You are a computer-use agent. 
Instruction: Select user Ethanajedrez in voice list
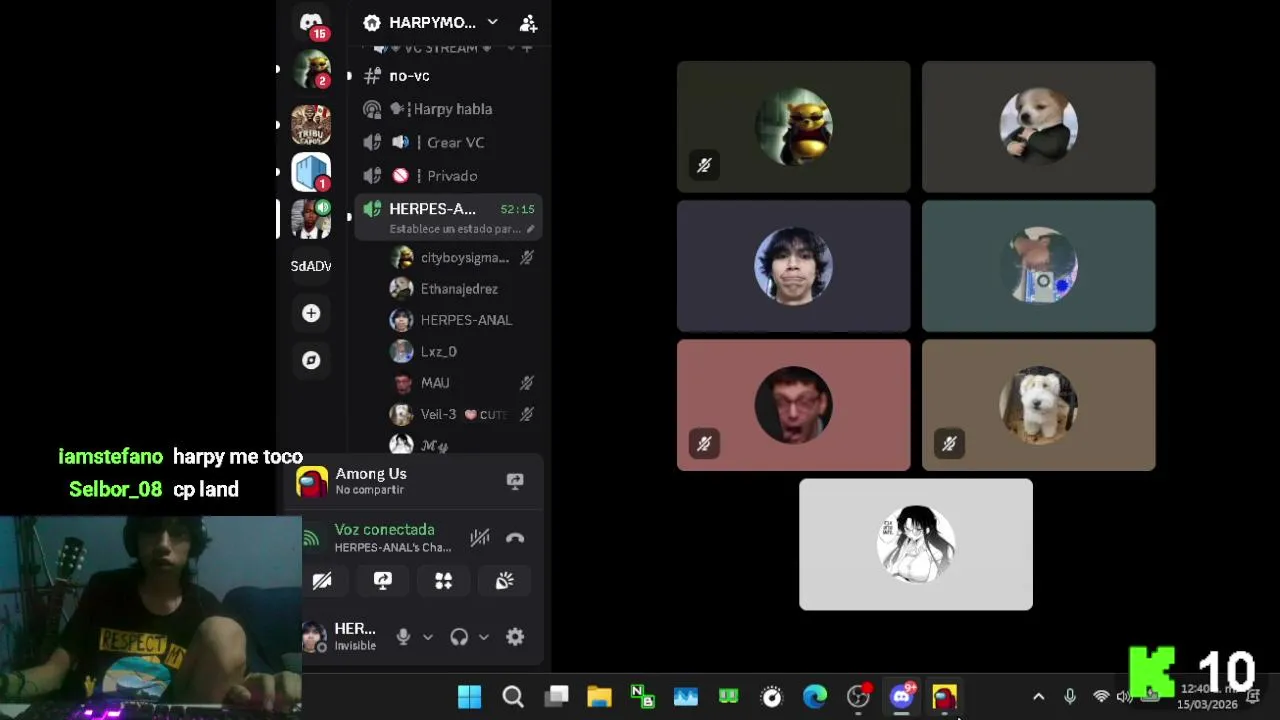463,289
